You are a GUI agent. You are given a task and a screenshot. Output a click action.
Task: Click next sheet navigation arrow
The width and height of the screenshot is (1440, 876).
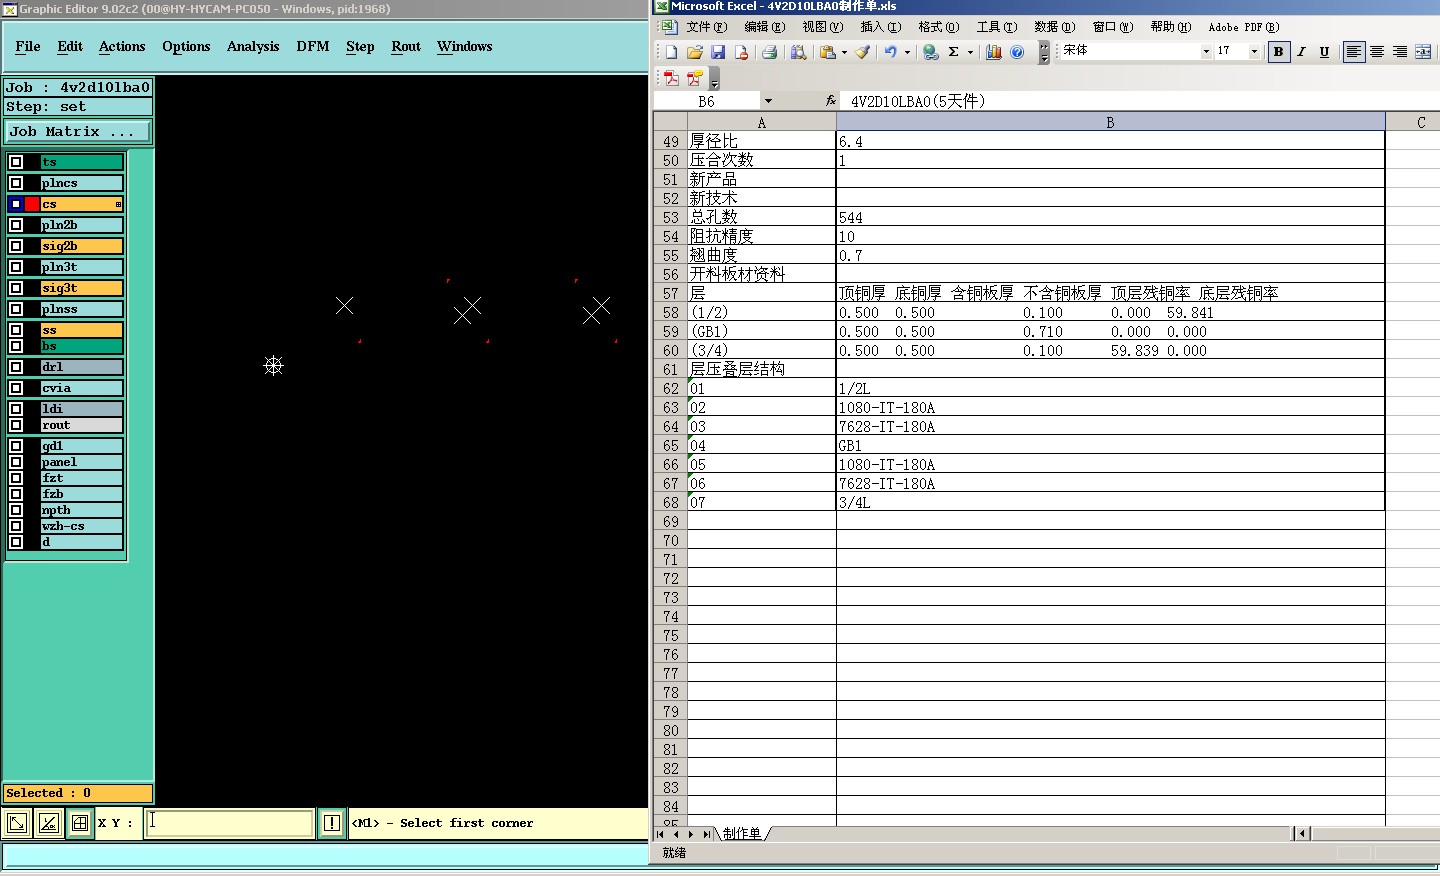pos(691,833)
